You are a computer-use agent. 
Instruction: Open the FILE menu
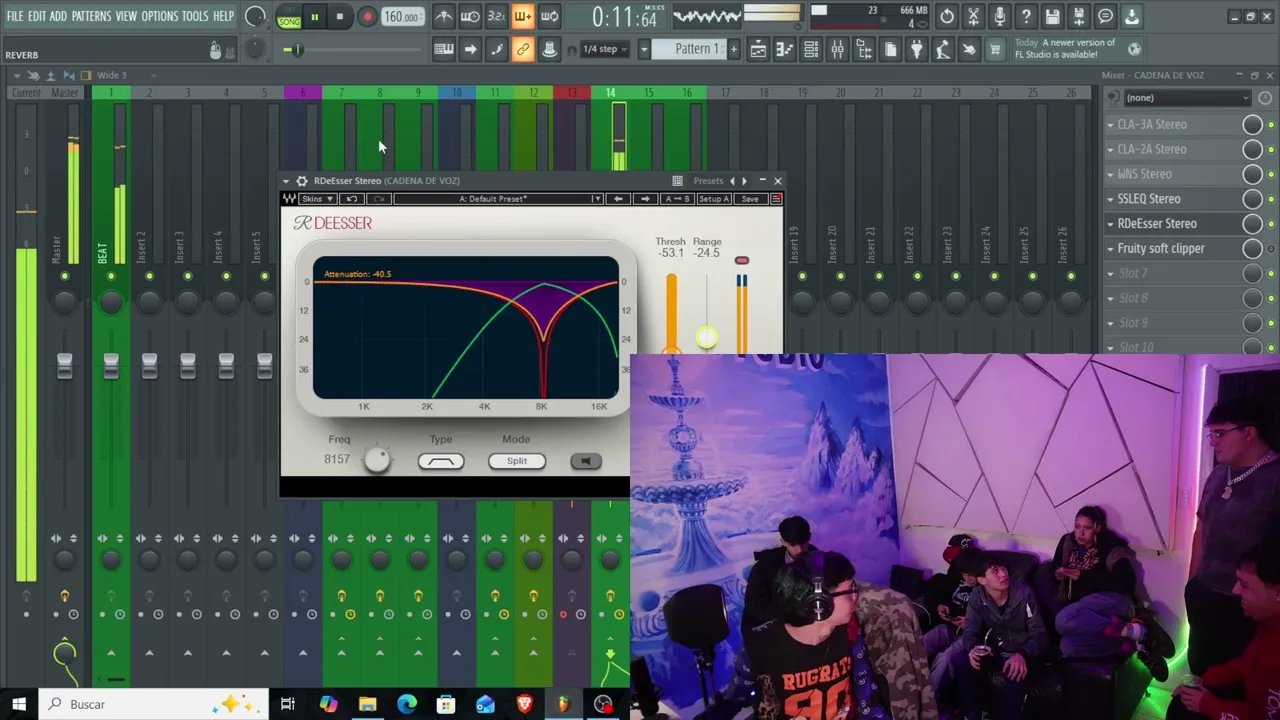pyautogui.click(x=15, y=16)
